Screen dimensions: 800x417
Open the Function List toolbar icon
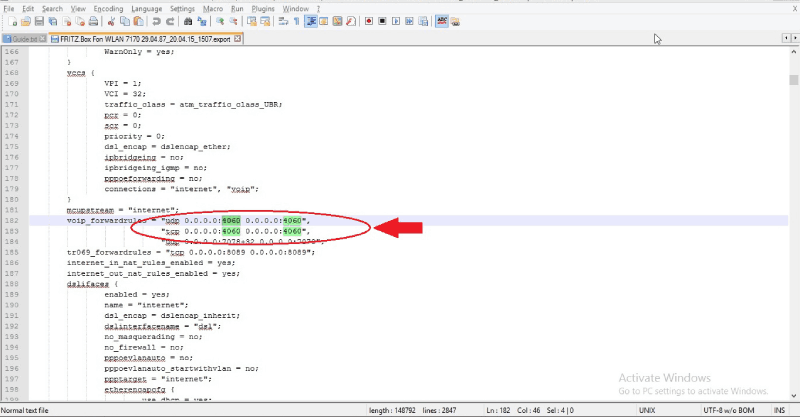click(351, 21)
